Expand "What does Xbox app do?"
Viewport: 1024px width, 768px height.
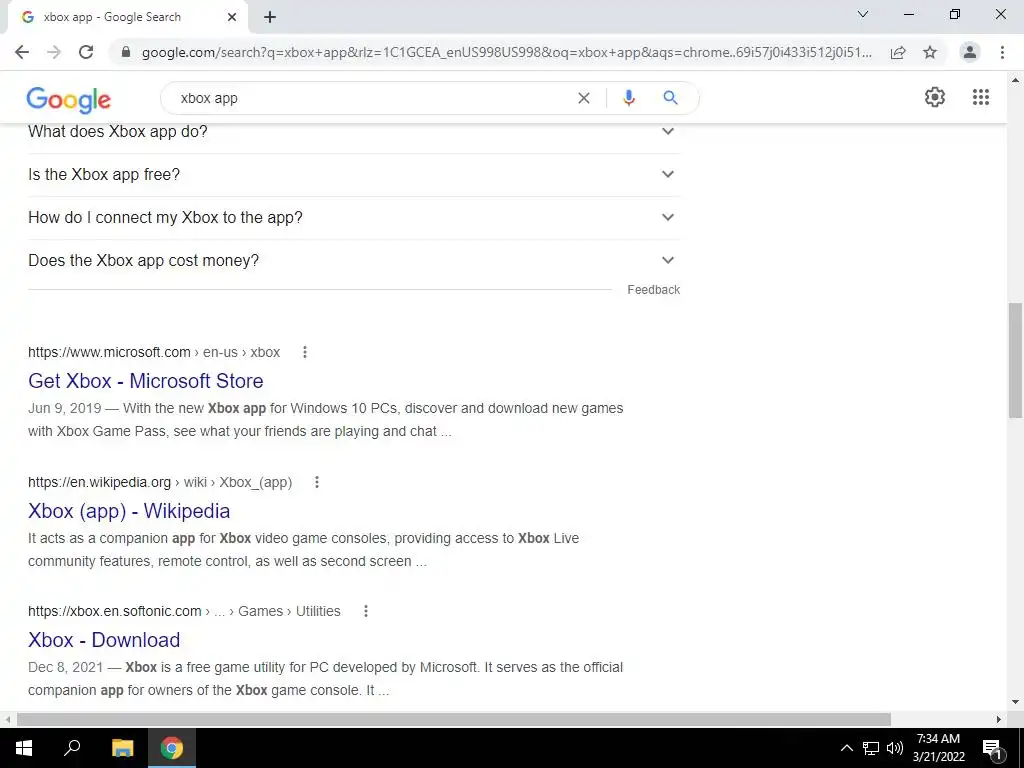pos(354,132)
